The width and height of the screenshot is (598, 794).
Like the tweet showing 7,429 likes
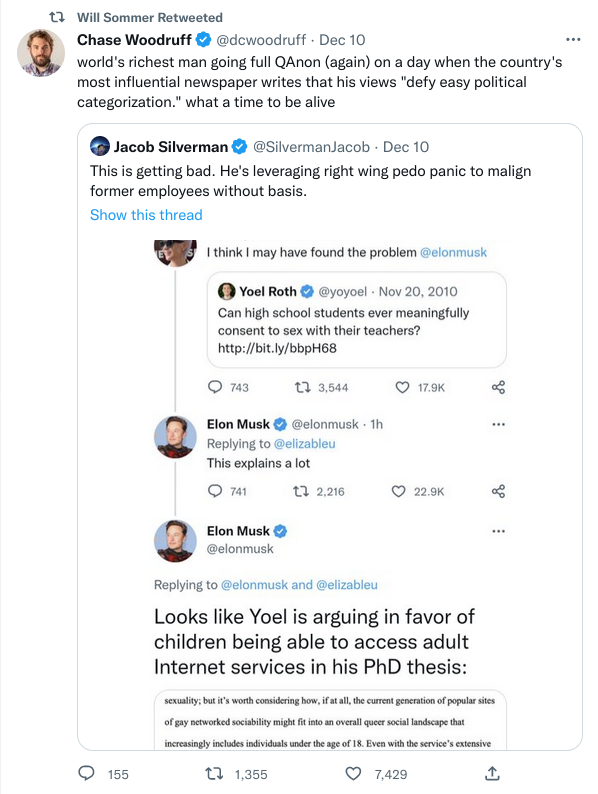[x=353, y=773]
